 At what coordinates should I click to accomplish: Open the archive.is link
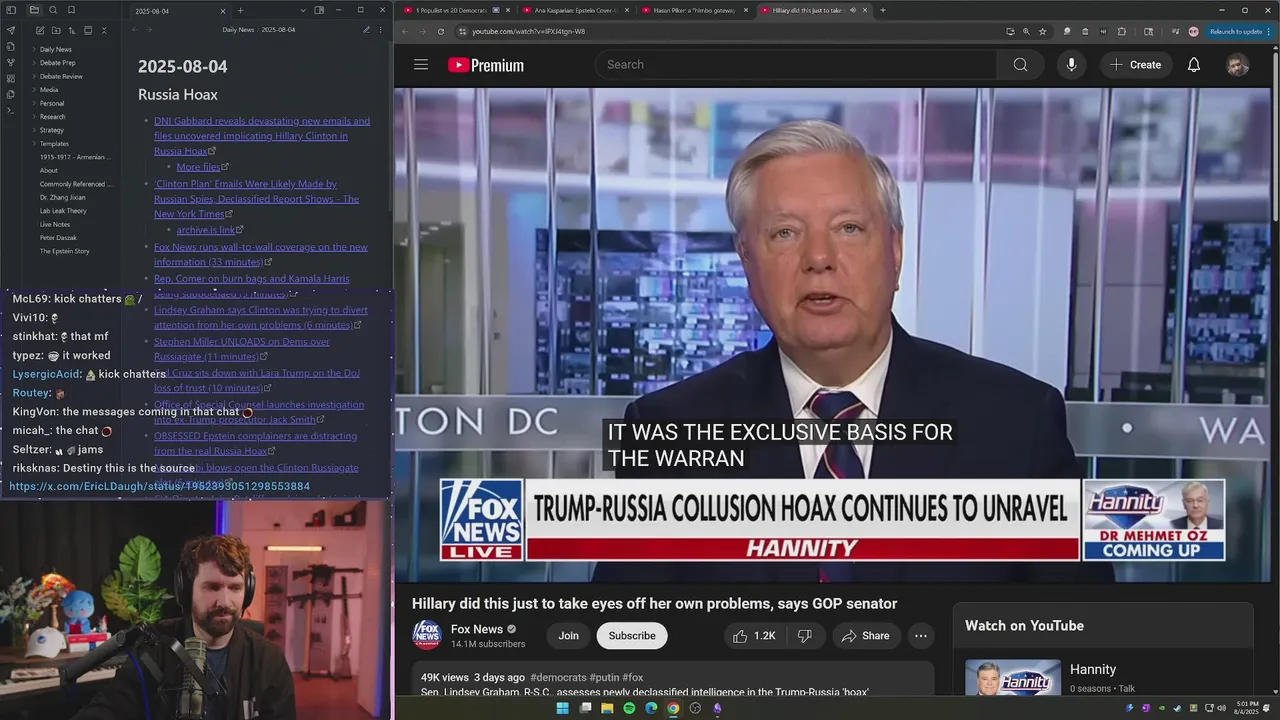coord(206,230)
